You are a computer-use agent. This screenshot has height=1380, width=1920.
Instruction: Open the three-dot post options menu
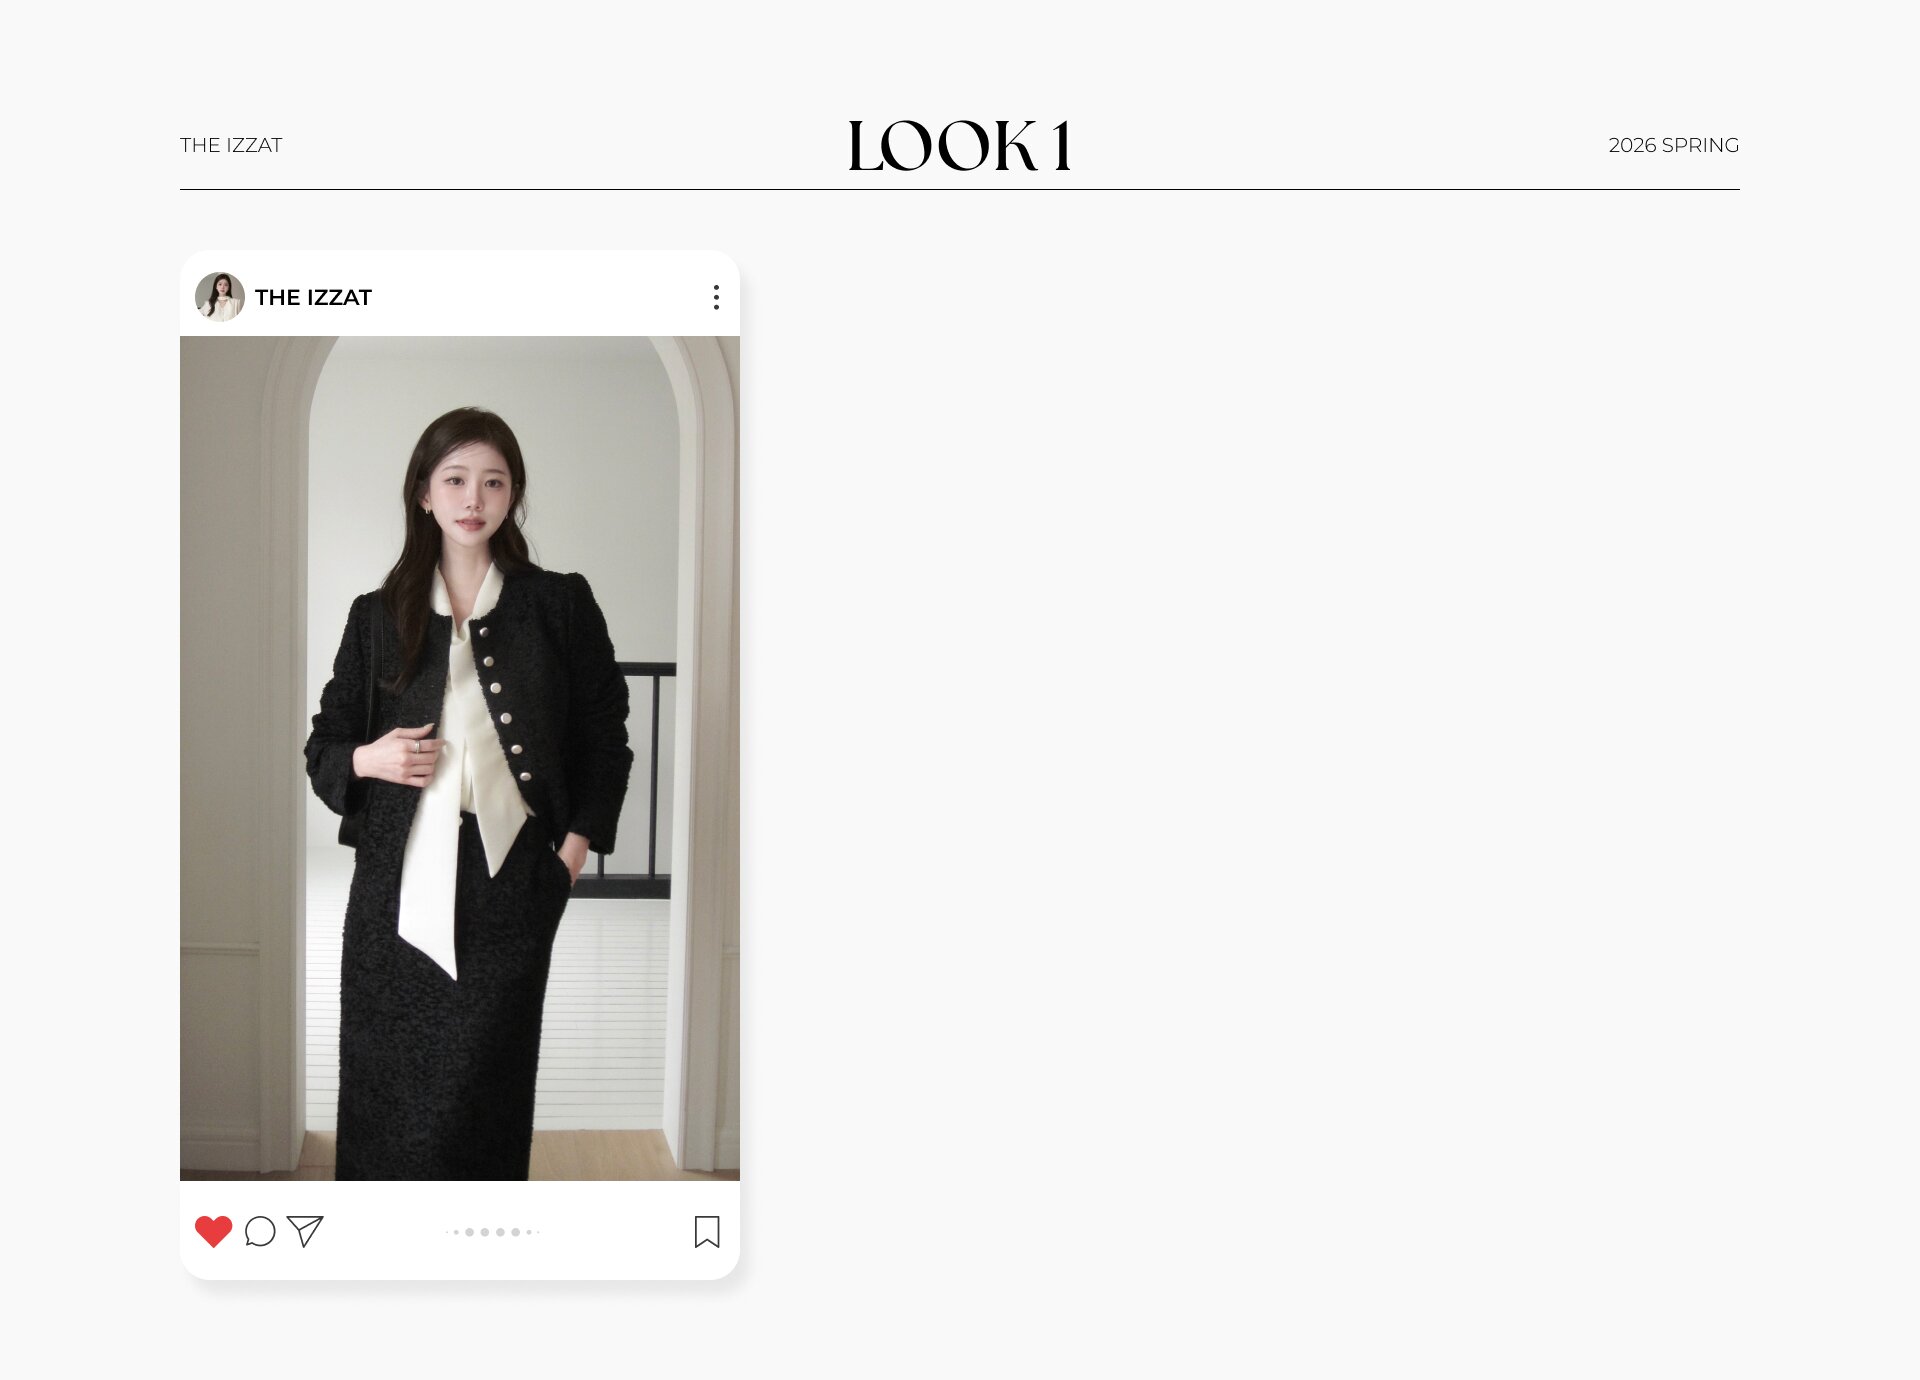coord(716,297)
